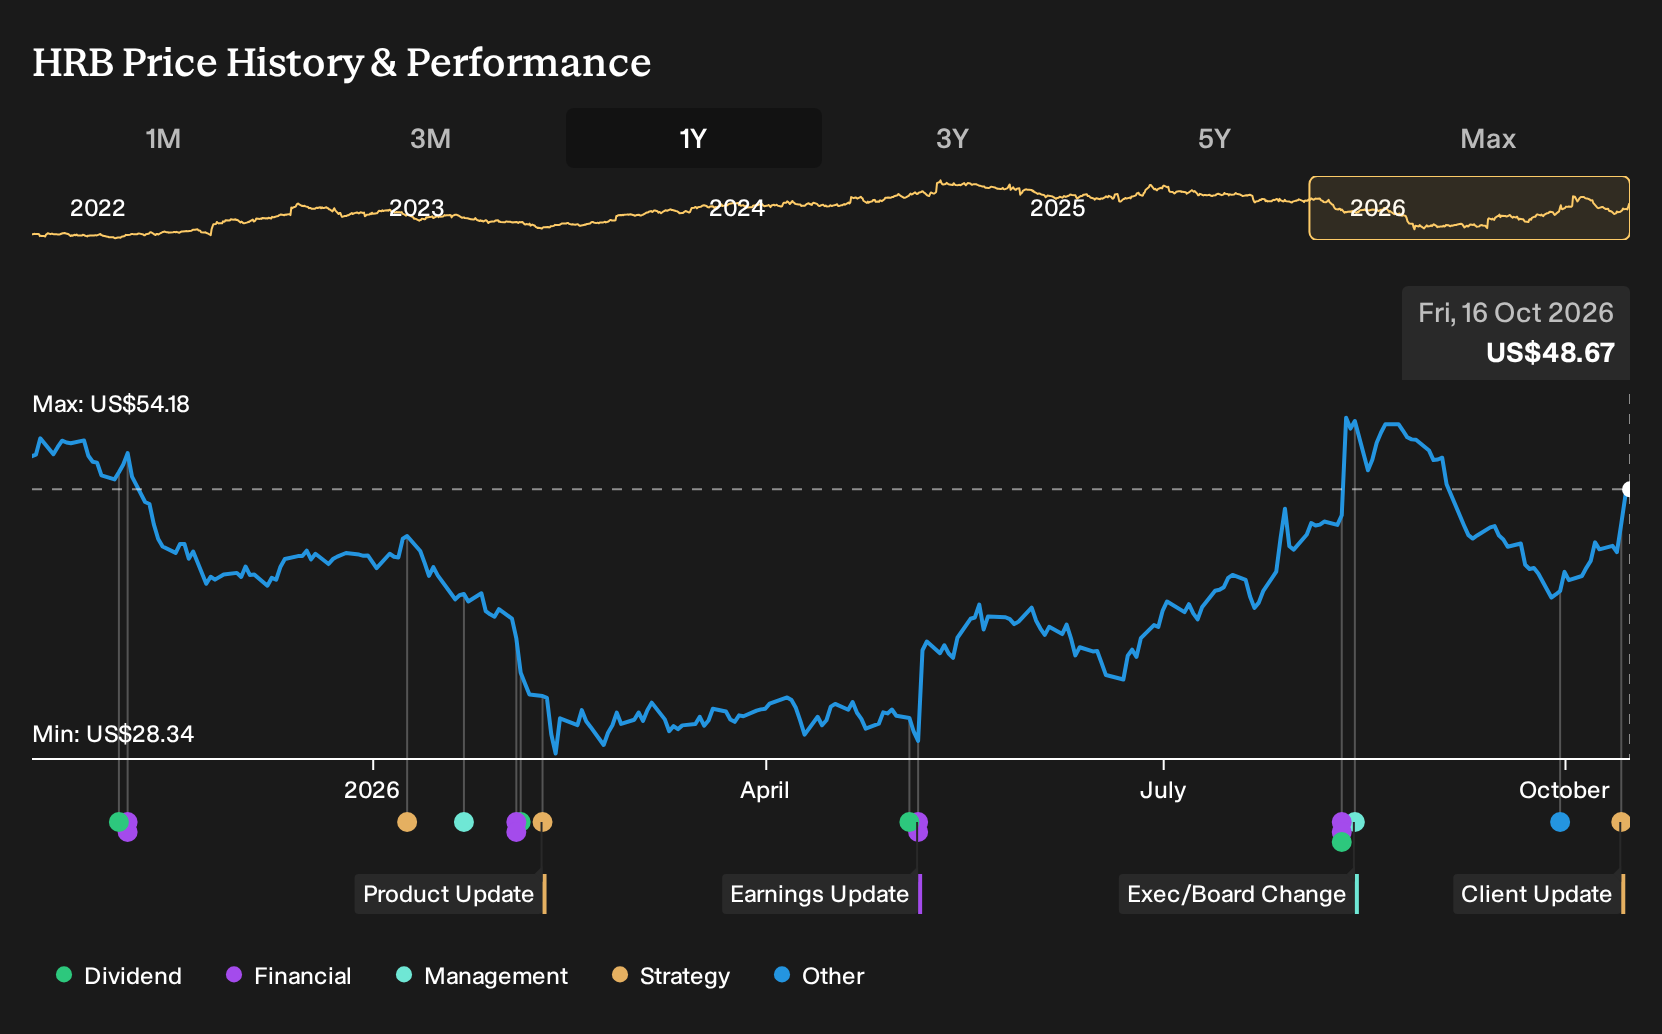The image size is (1662, 1034).
Task: Click the orange marker above Product Update
Action: click(x=542, y=822)
